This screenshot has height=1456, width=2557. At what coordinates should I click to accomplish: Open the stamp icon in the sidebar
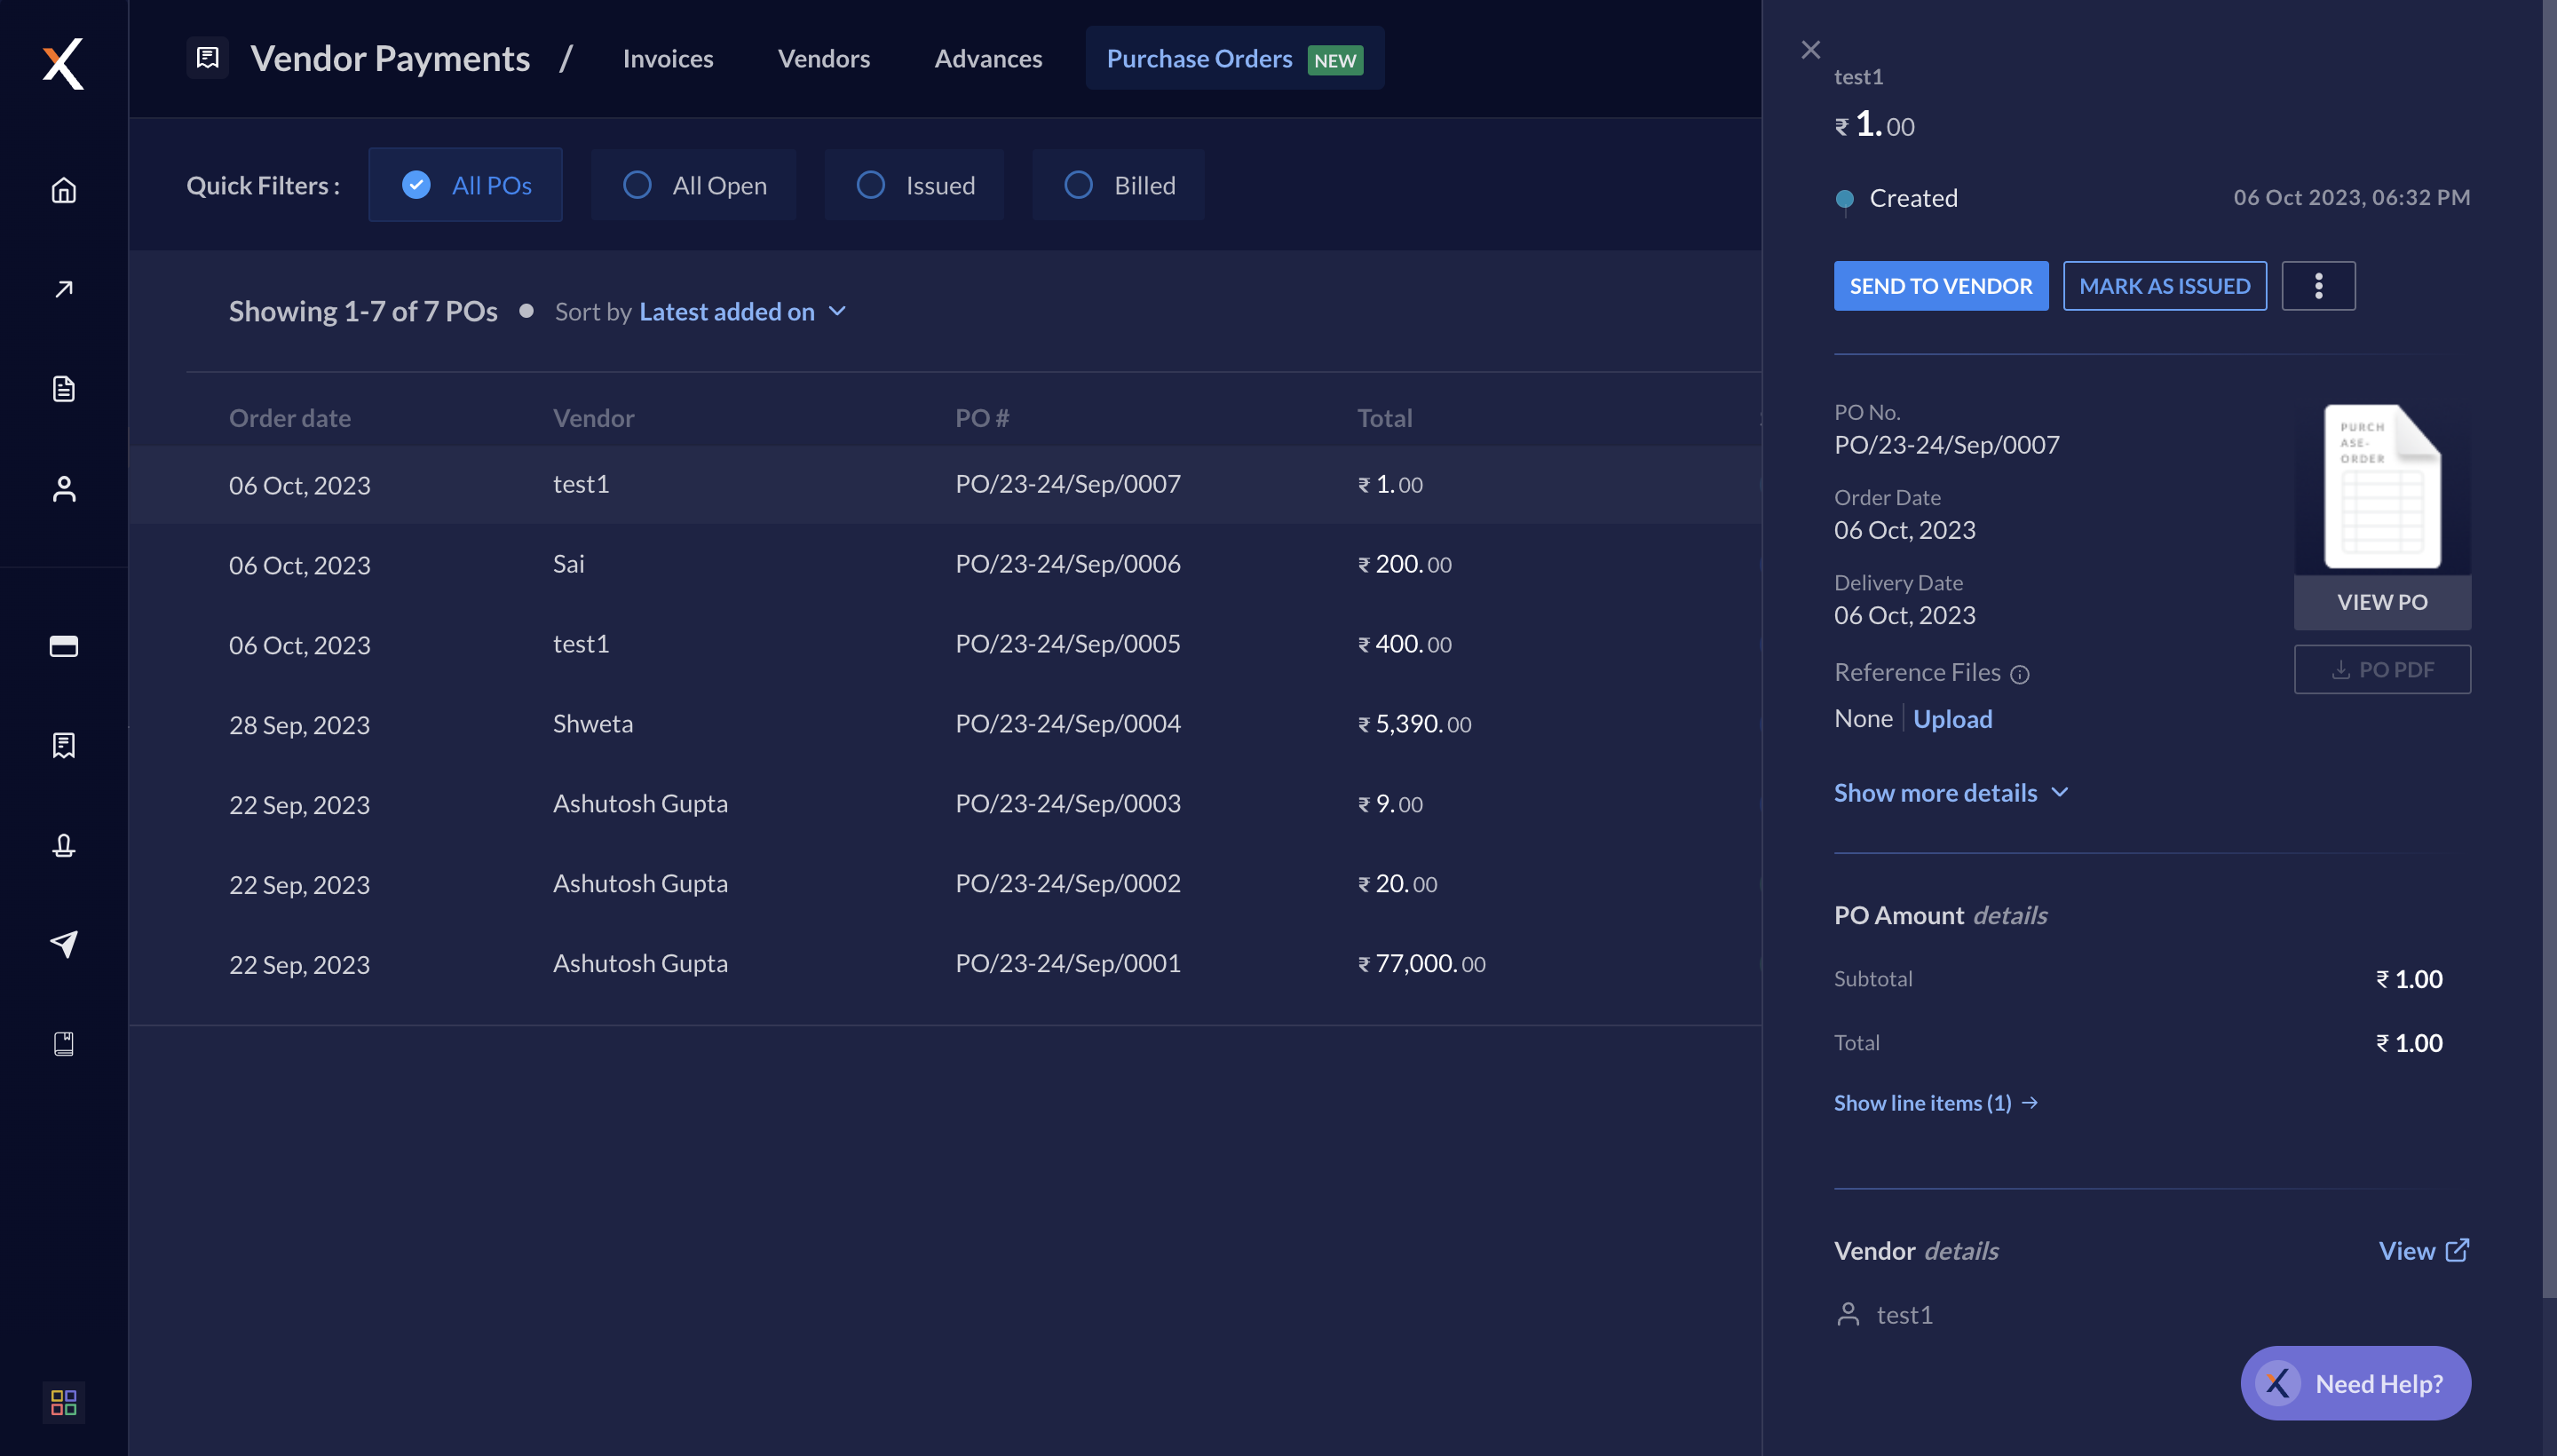pos(64,846)
